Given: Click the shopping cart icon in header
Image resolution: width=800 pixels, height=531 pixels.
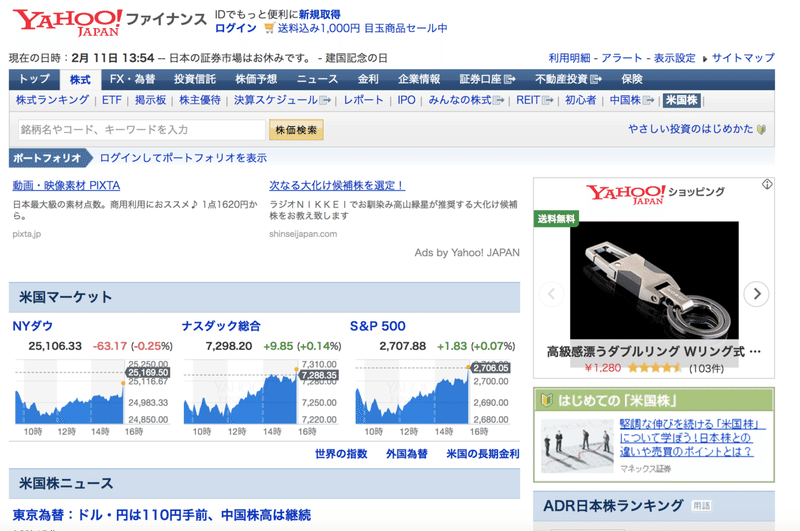Looking at the screenshot, I should point(269,28).
